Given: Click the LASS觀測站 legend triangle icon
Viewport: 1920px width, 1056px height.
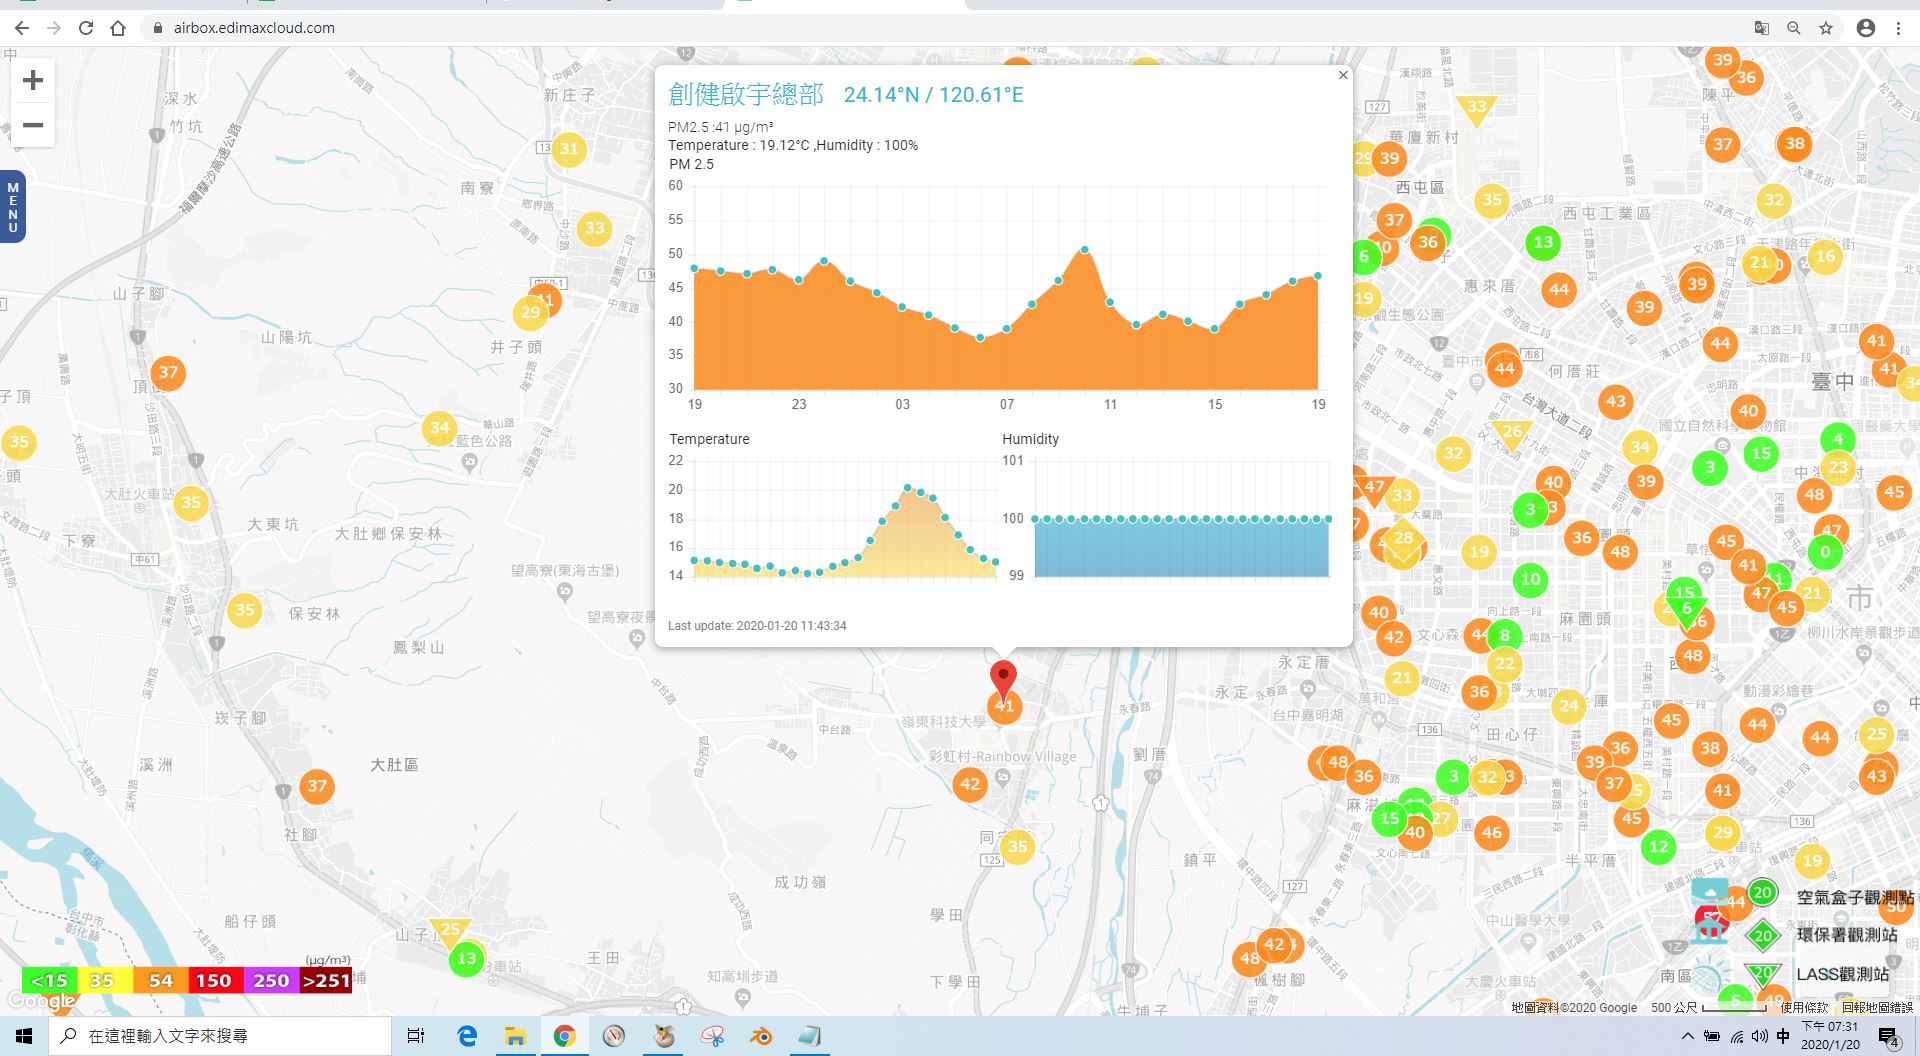Looking at the screenshot, I should point(1762,973).
